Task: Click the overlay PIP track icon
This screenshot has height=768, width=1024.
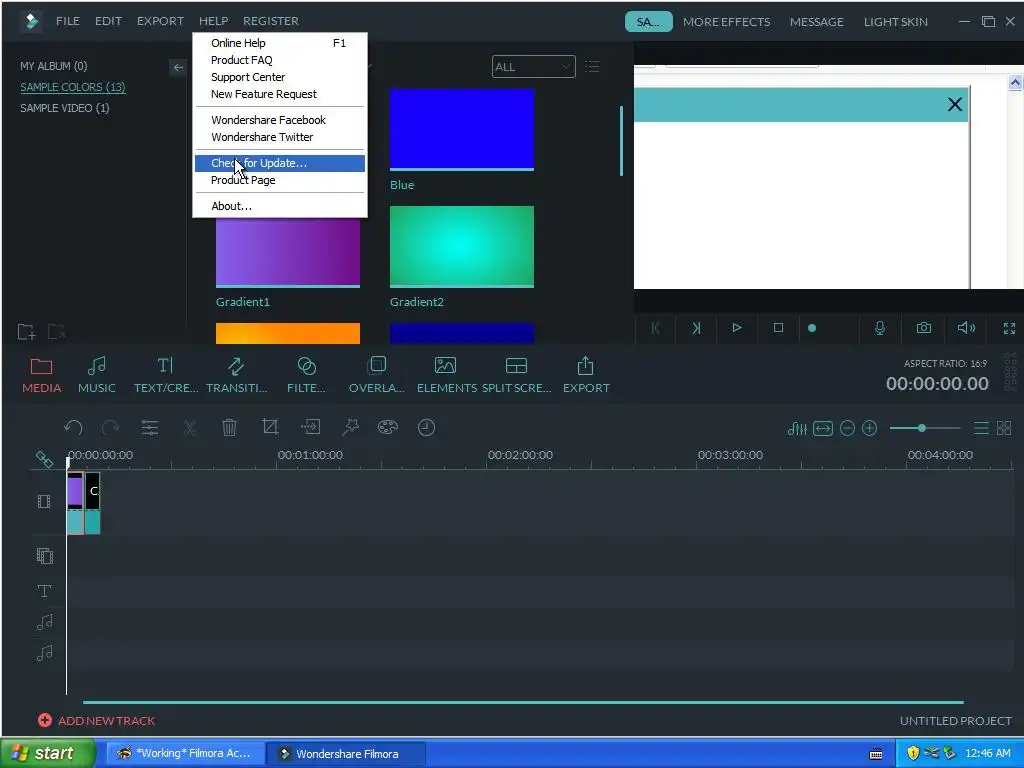Action: point(44,556)
